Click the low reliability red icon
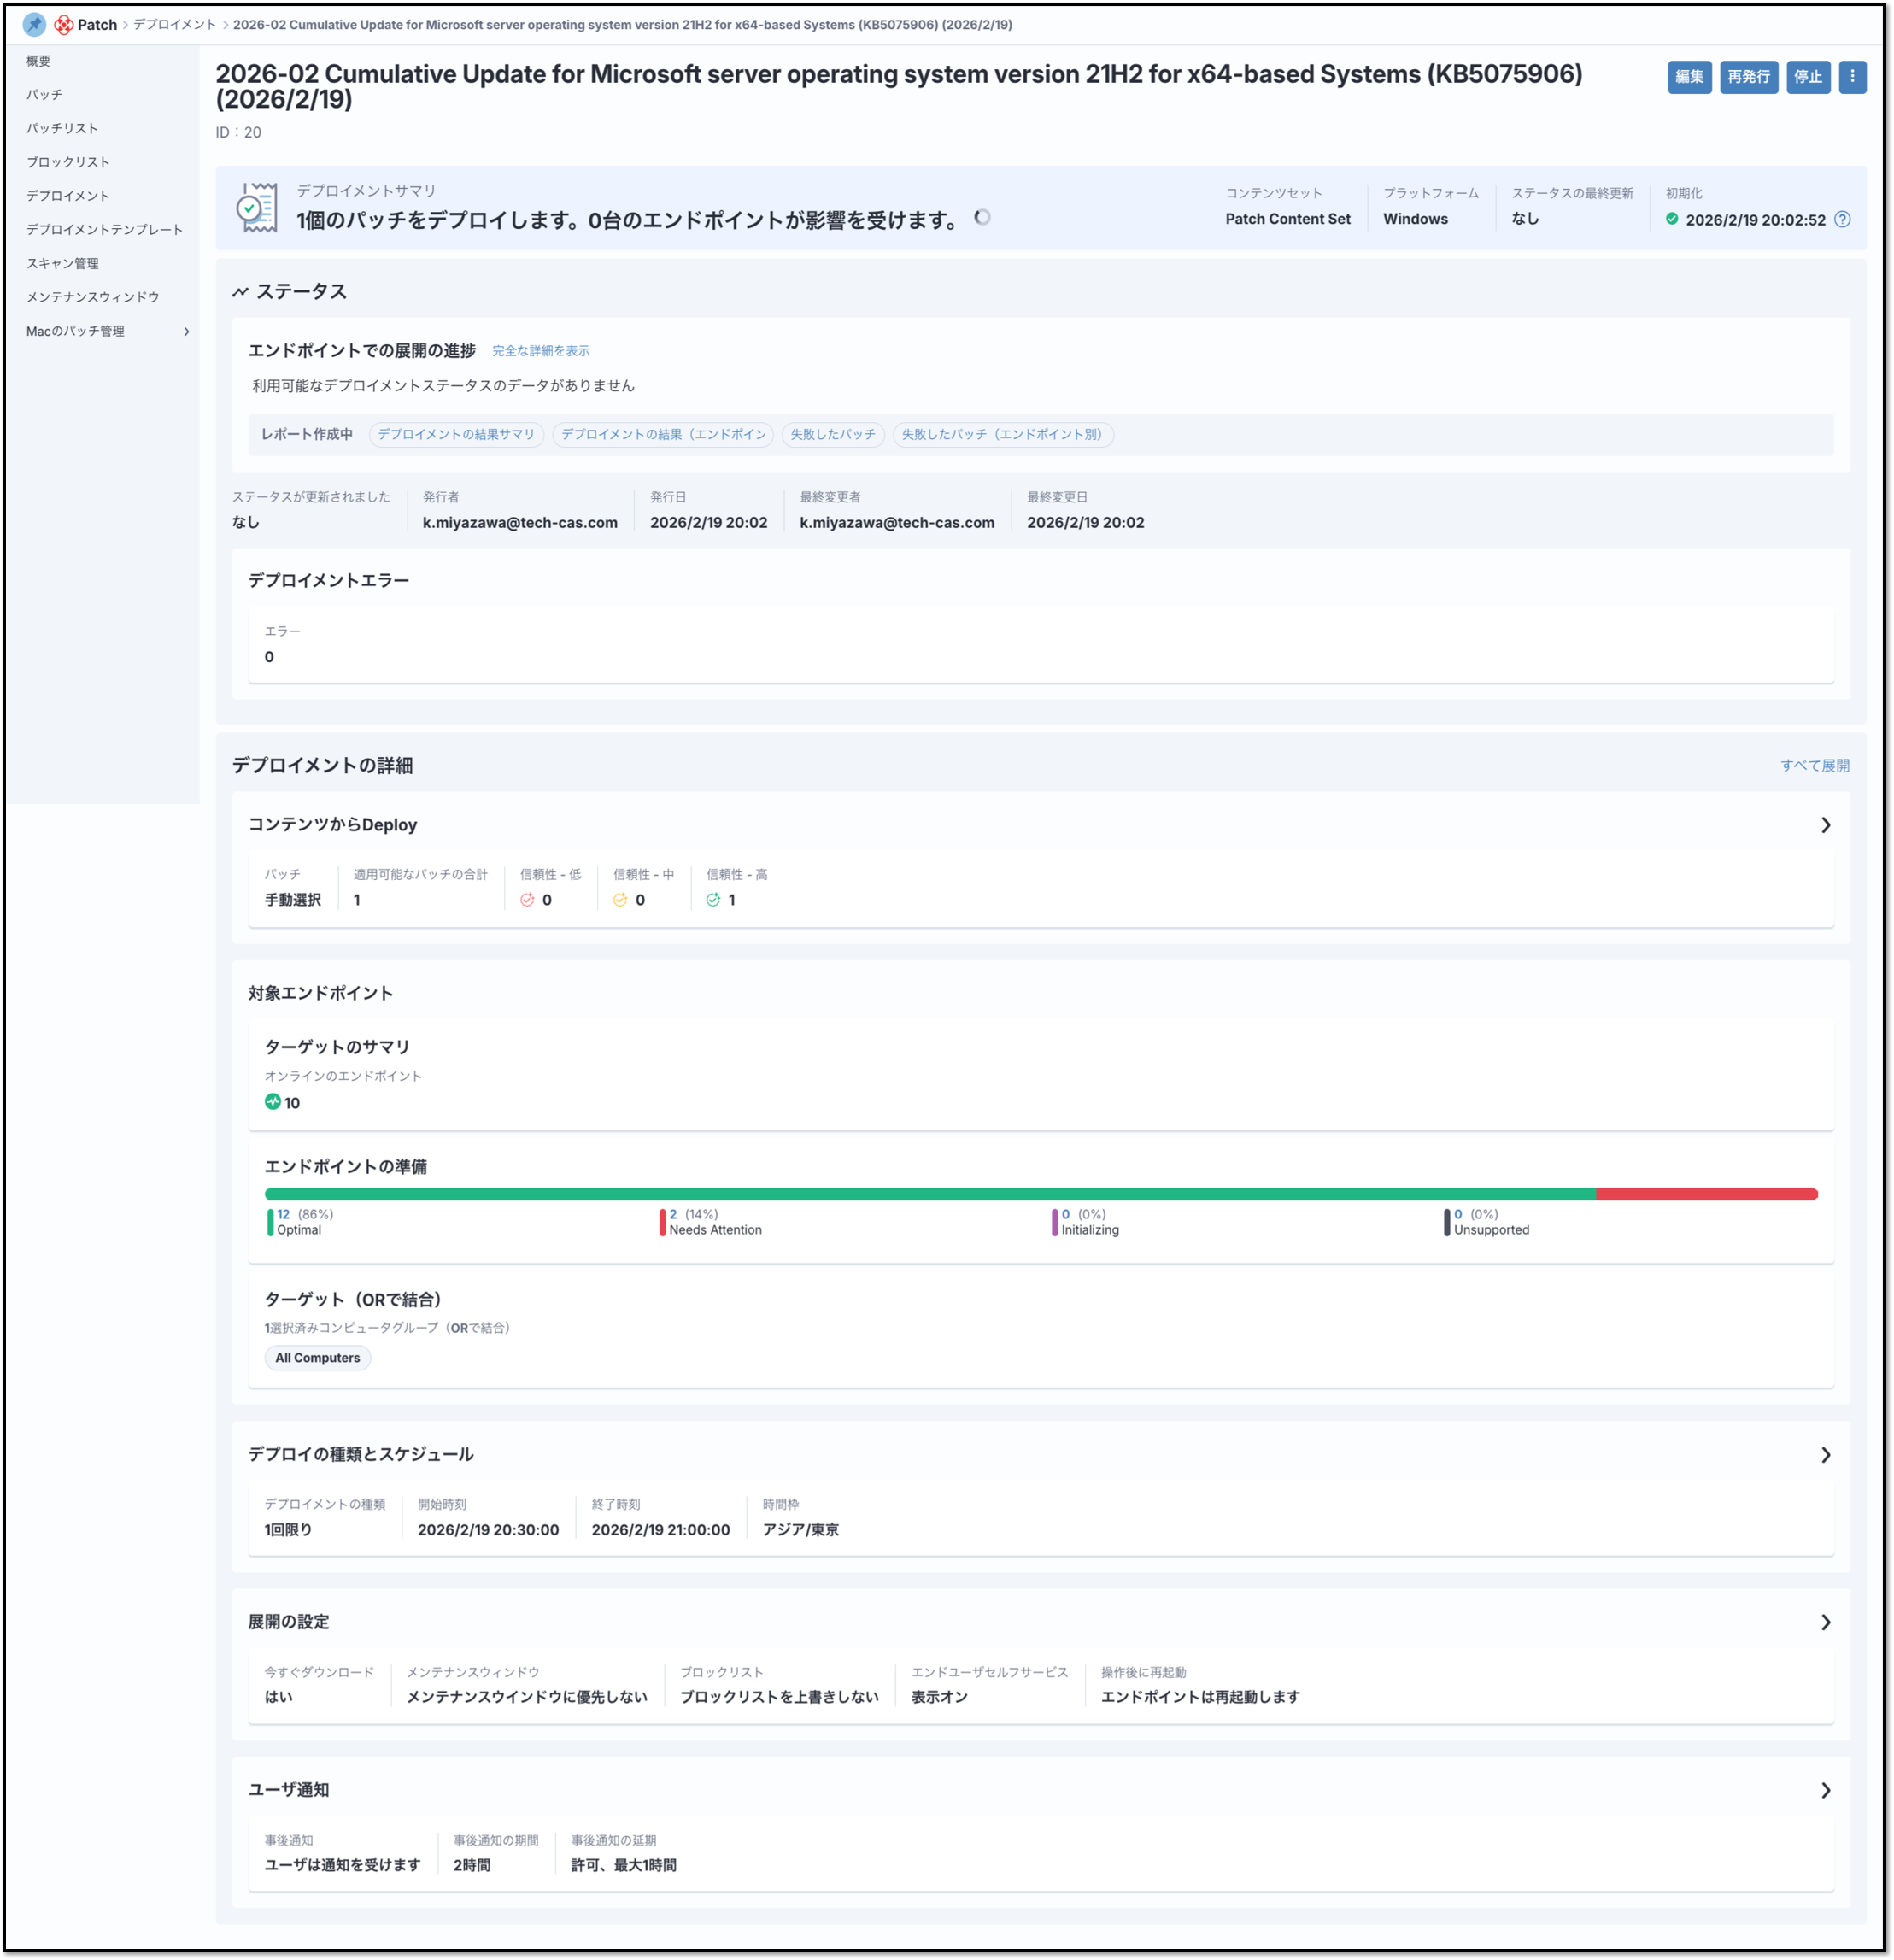This screenshot has width=1894, height=1960. tap(527, 899)
